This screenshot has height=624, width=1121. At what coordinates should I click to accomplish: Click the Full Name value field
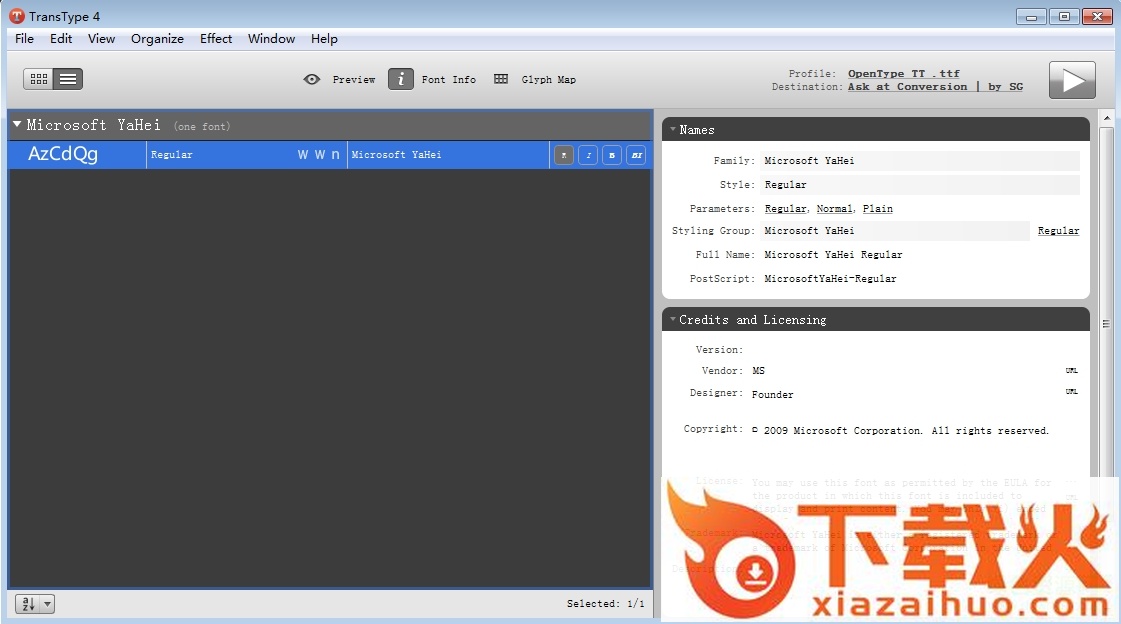(833, 254)
